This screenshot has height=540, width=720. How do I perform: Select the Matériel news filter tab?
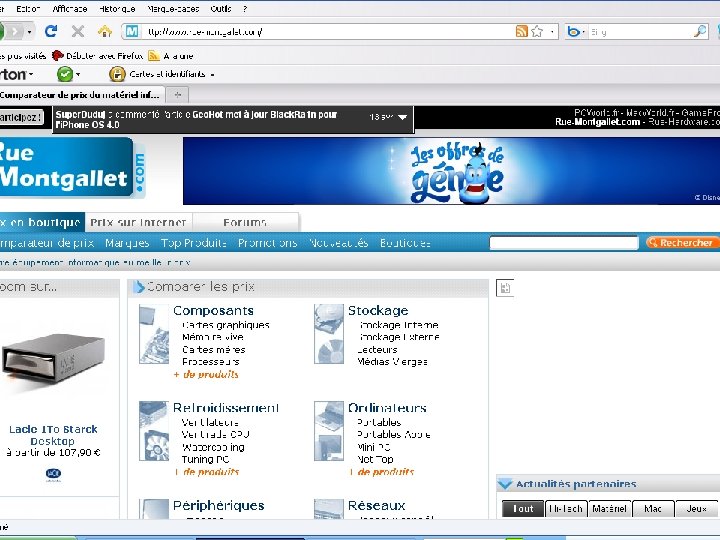pyautogui.click(x=609, y=509)
